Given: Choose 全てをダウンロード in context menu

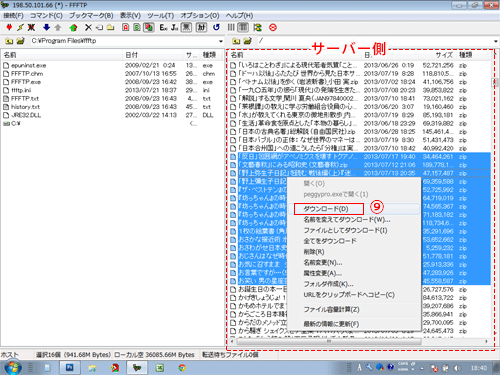Looking at the screenshot, I should click(353, 241).
